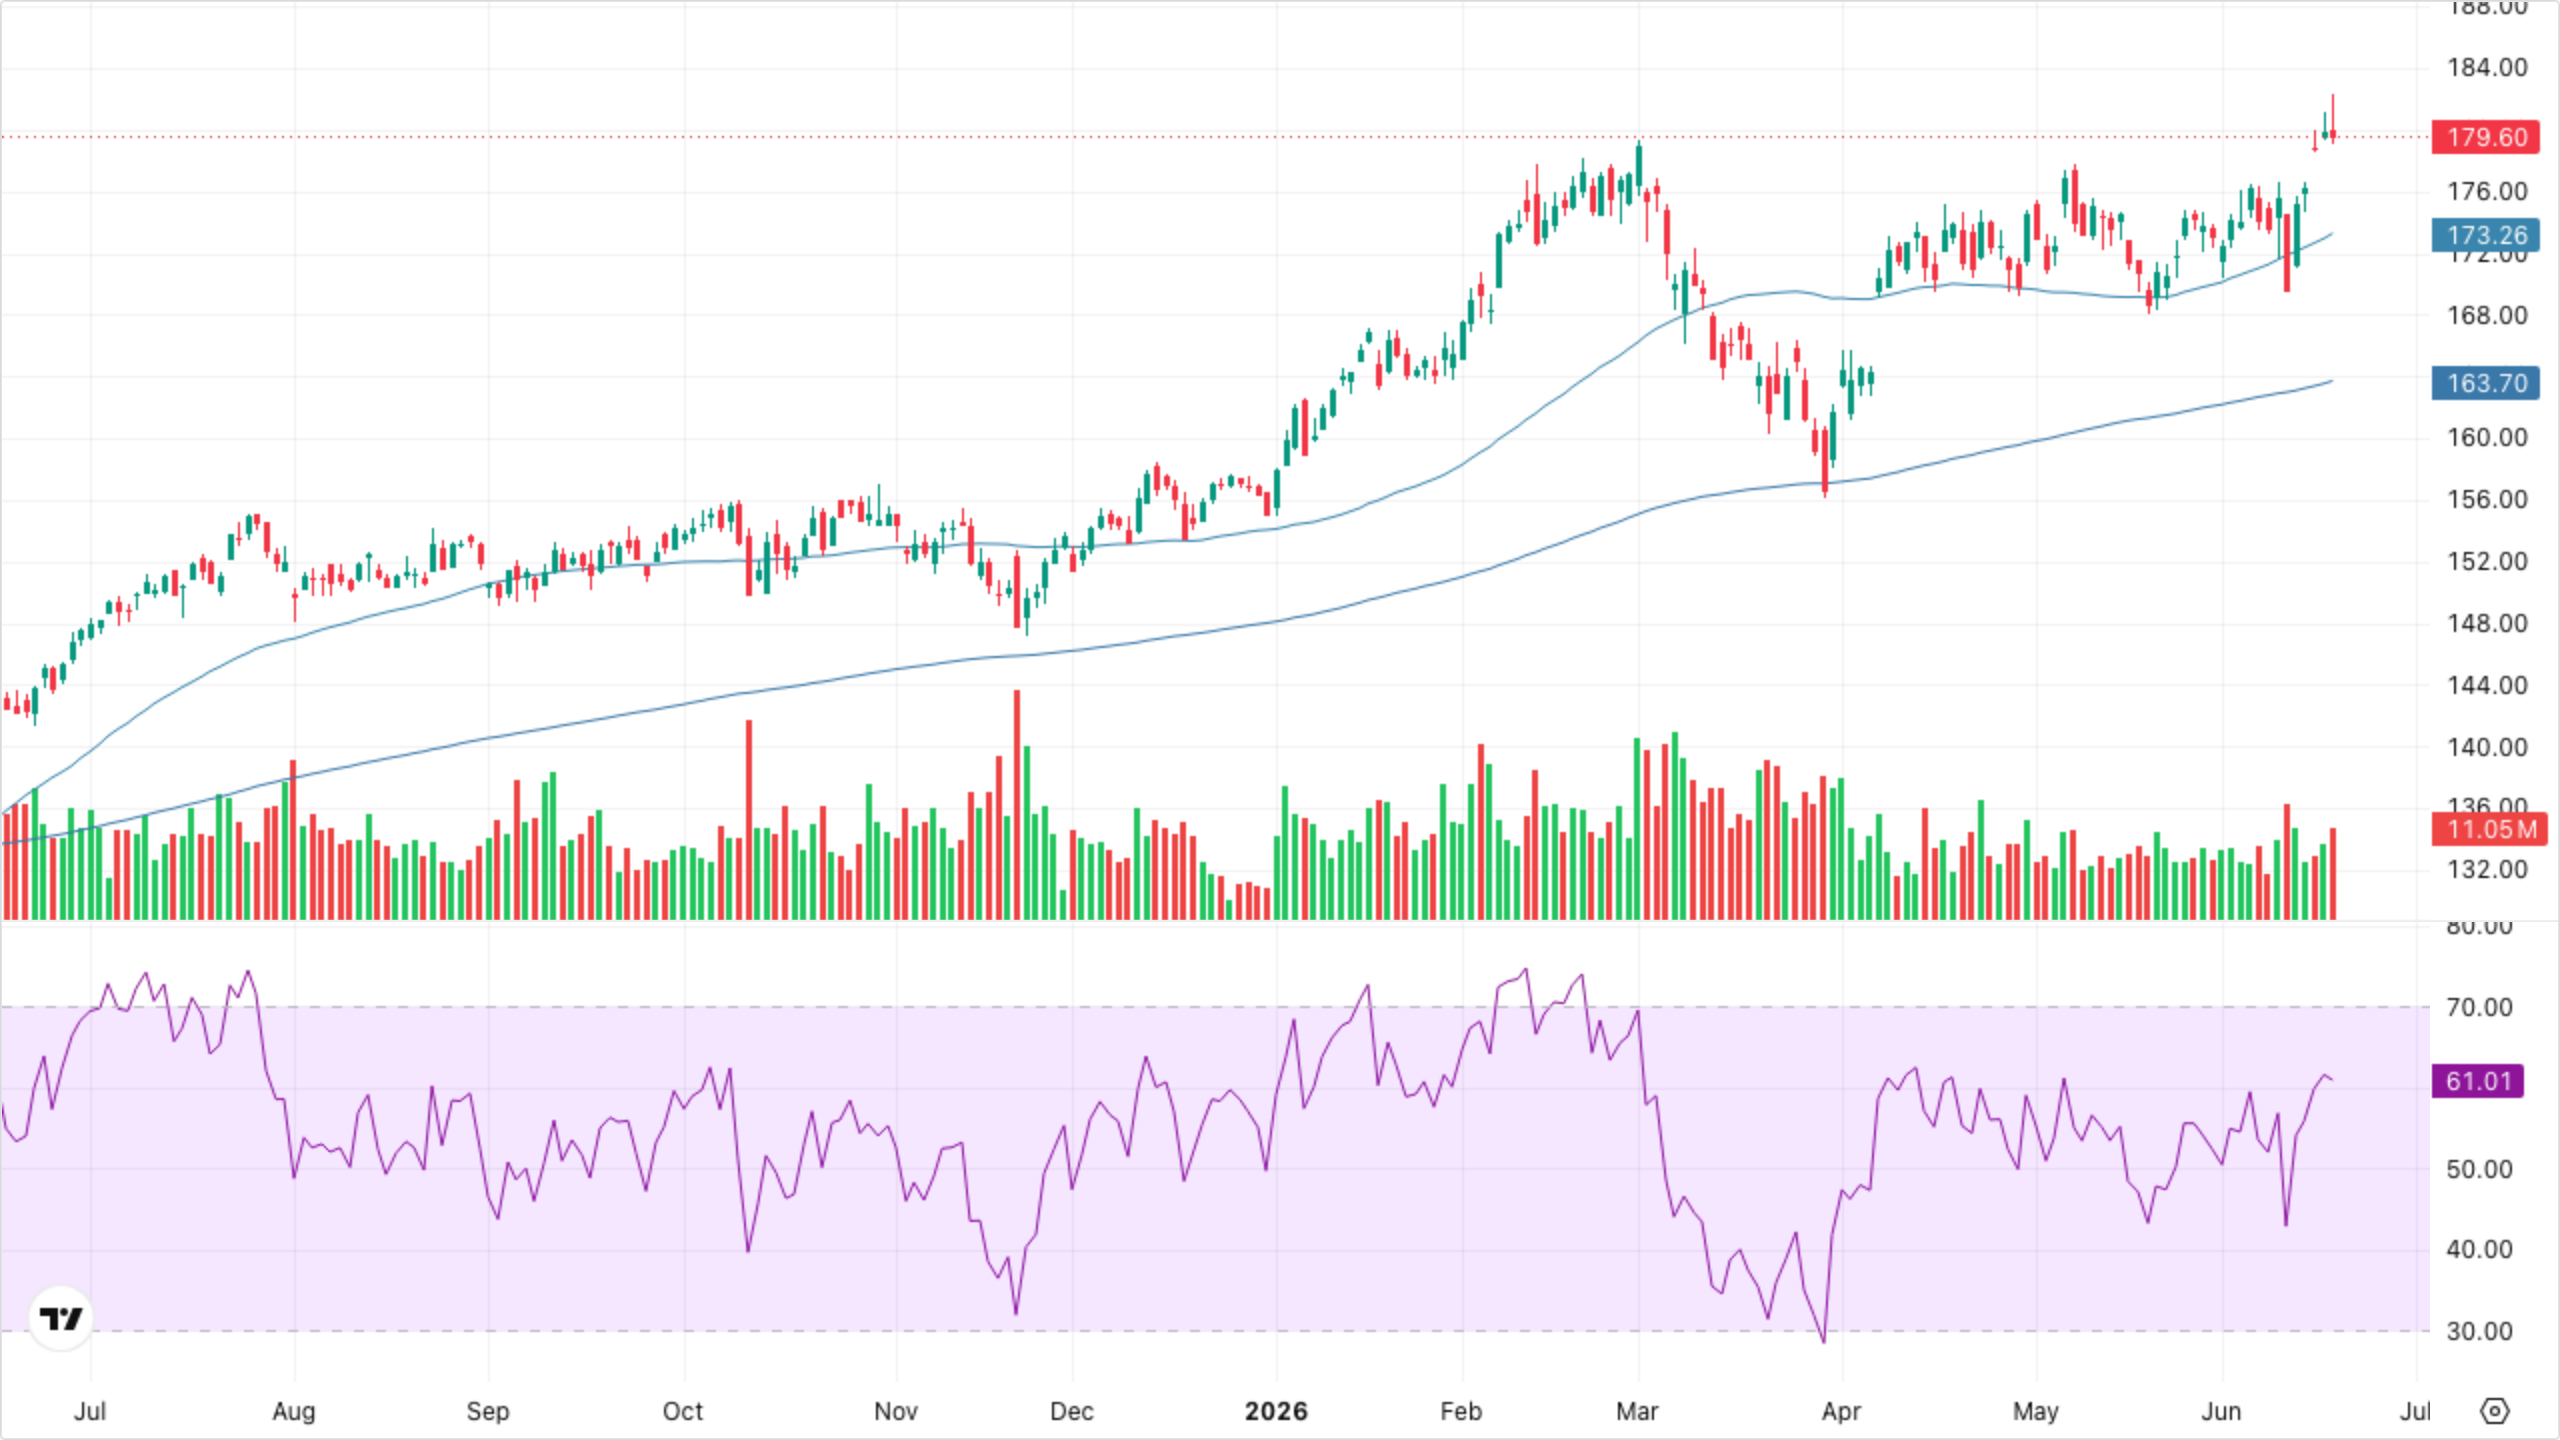Click the May label on time axis
Image resolution: width=2560 pixels, height=1440 pixels.
tap(2036, 1411)
